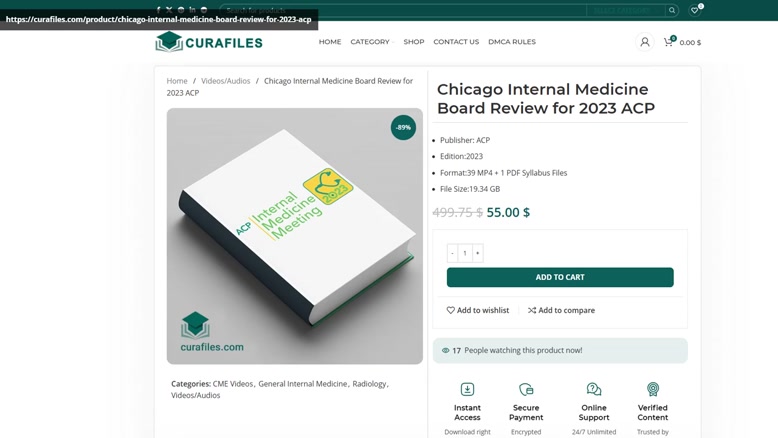Increase quantity with plus button
This screenshot has width=778, height=438.
[477, 253]
